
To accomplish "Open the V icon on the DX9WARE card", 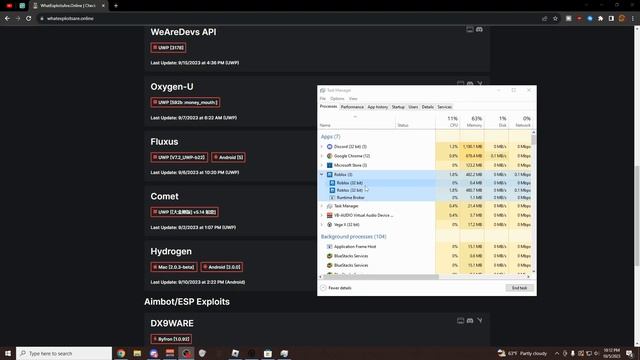I will pos(480,320).
